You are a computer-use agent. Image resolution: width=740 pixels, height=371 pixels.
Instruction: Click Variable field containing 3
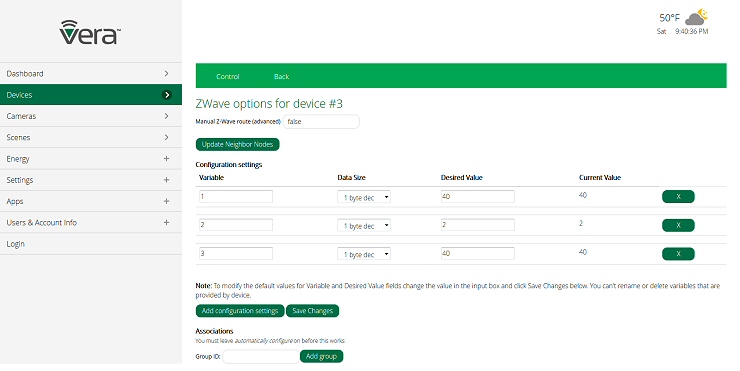tap(235, 253)
